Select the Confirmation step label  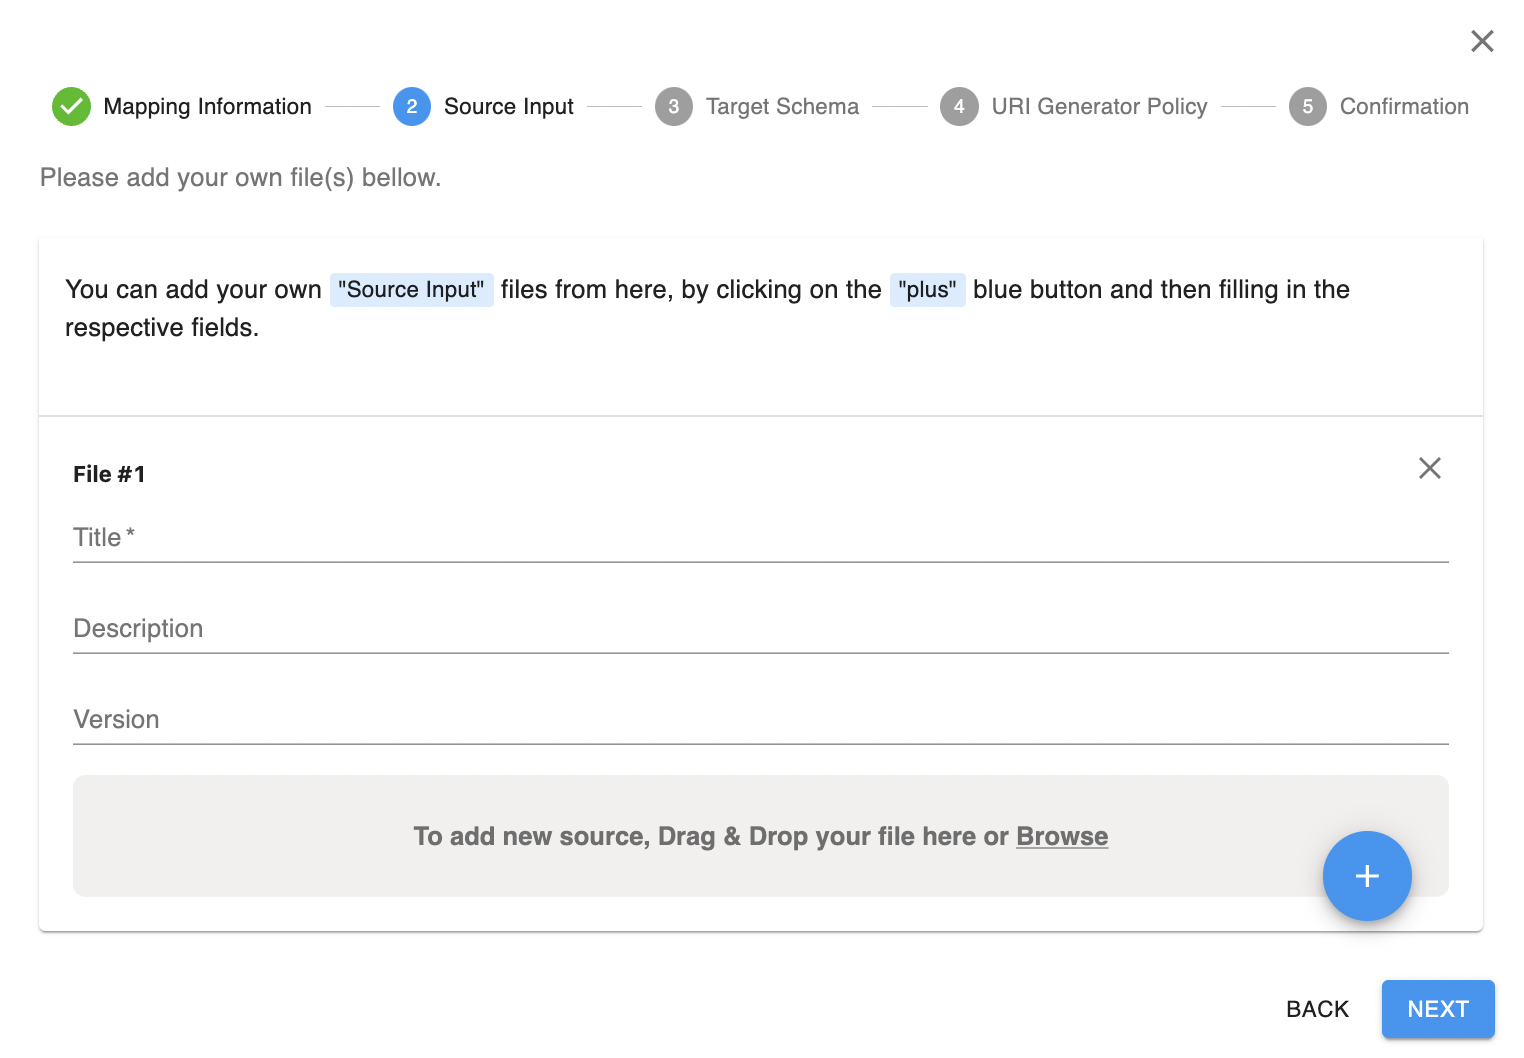coord(1403,107)
